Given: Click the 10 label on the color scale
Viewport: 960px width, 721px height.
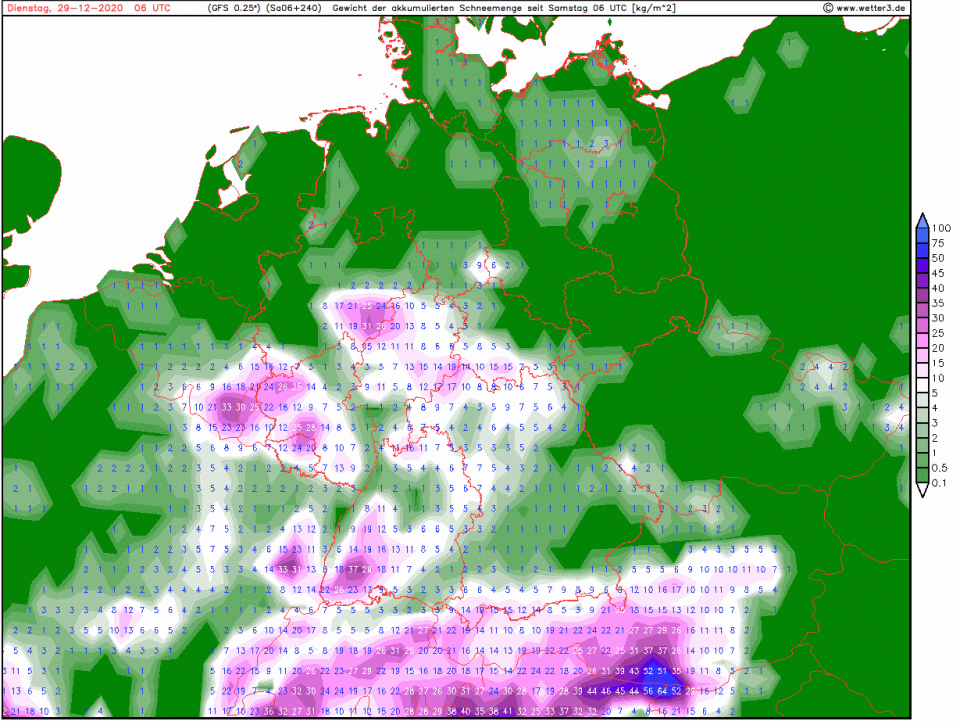Looking at the screenshot, I should tap(938, 378).
